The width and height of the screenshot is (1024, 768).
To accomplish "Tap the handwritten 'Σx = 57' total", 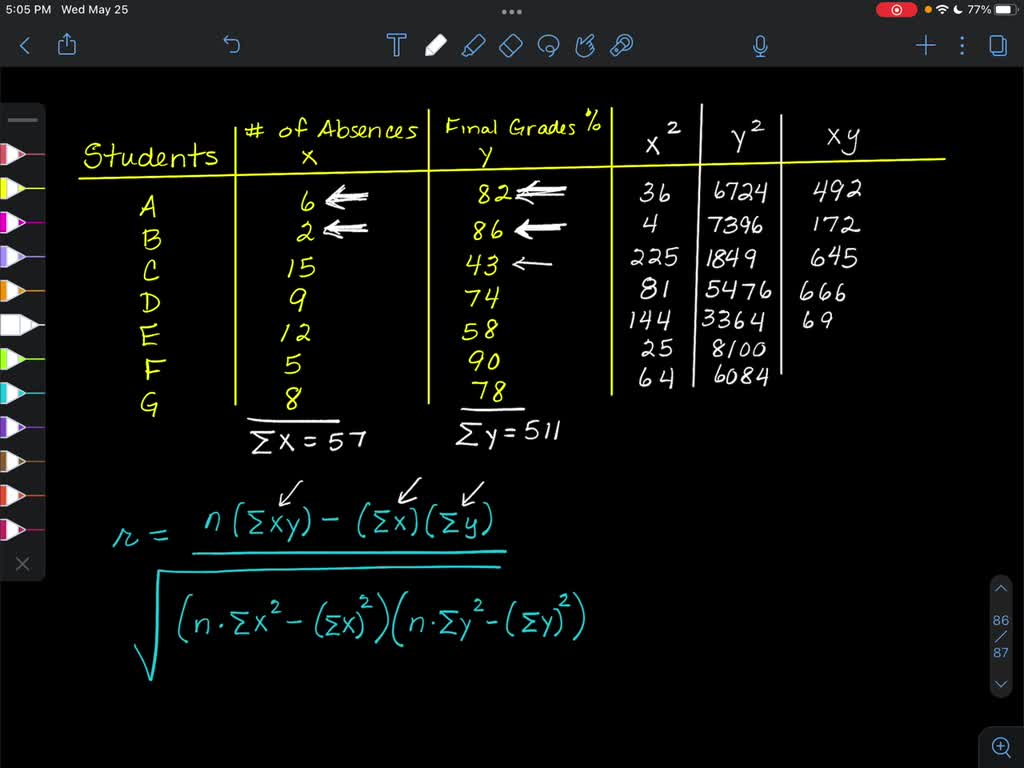I will [x=308, y=441].
